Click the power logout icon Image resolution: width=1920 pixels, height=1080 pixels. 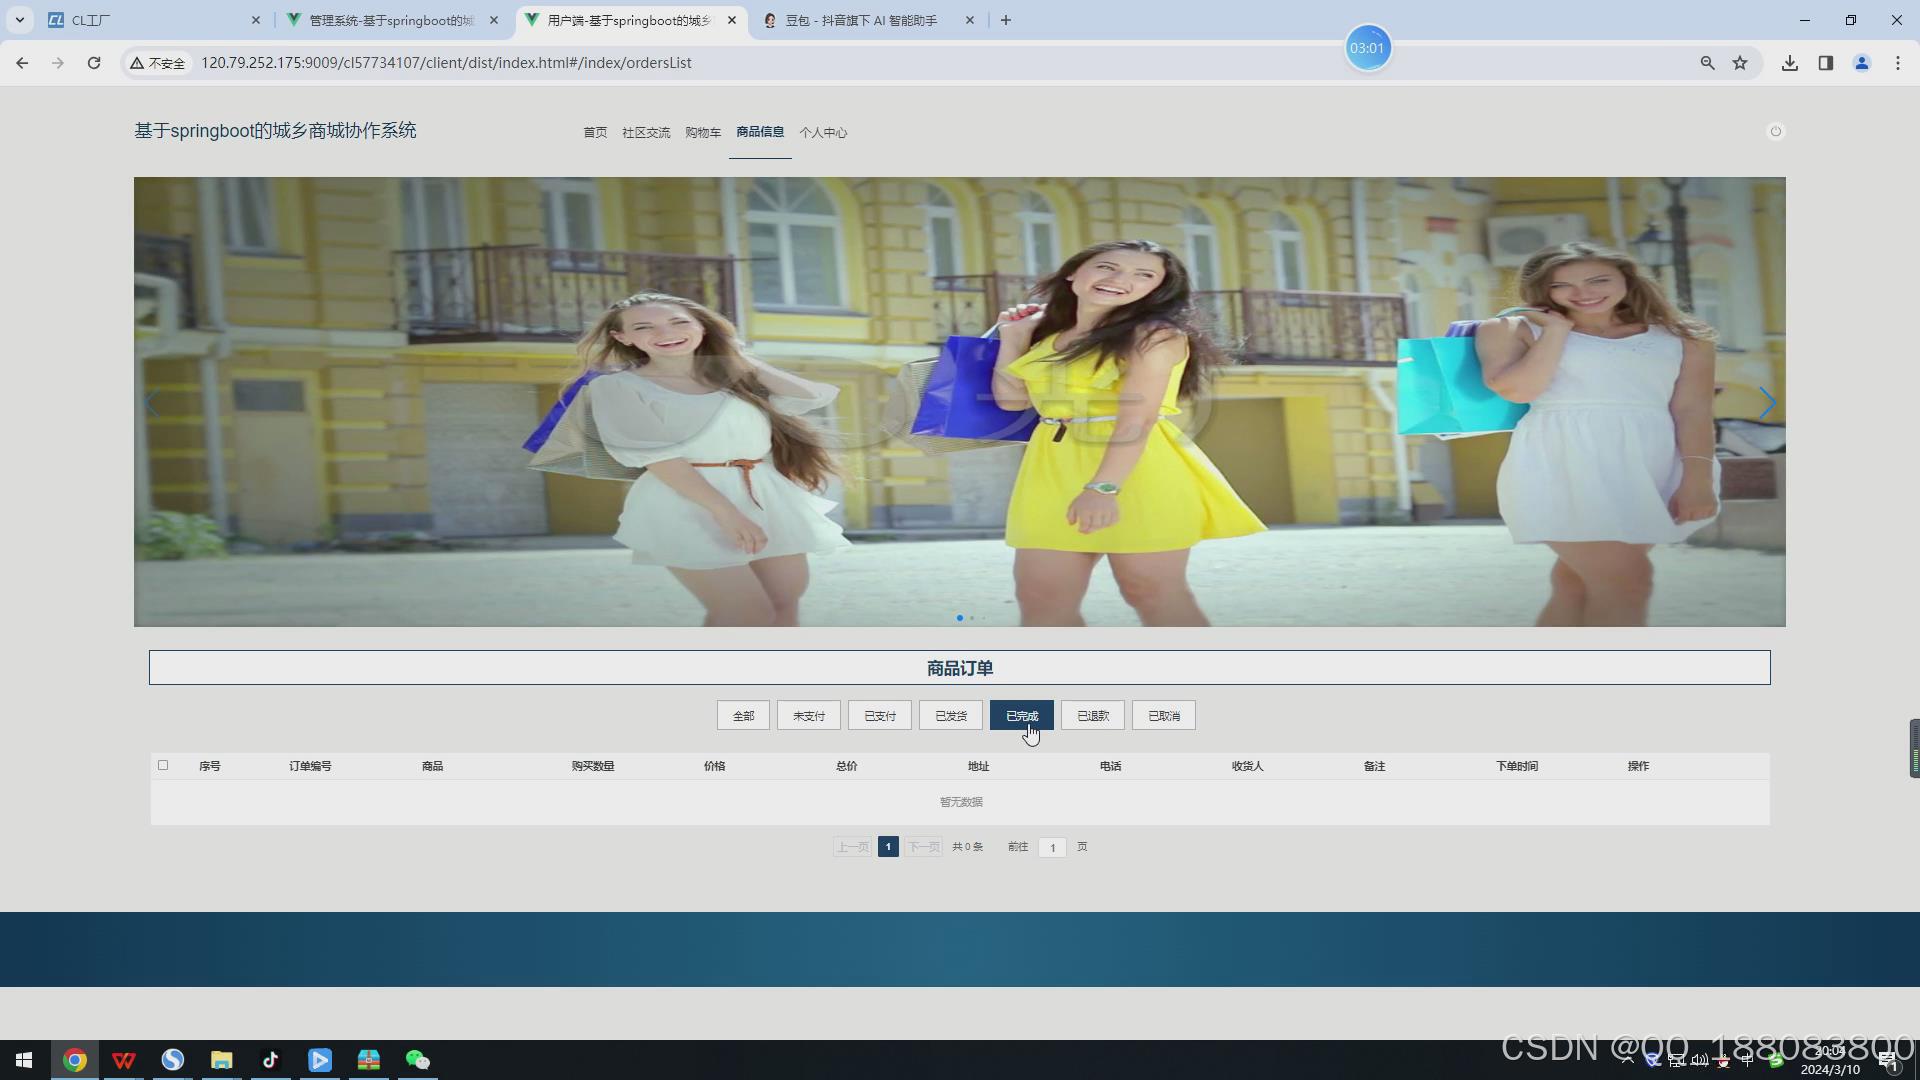1775,131
